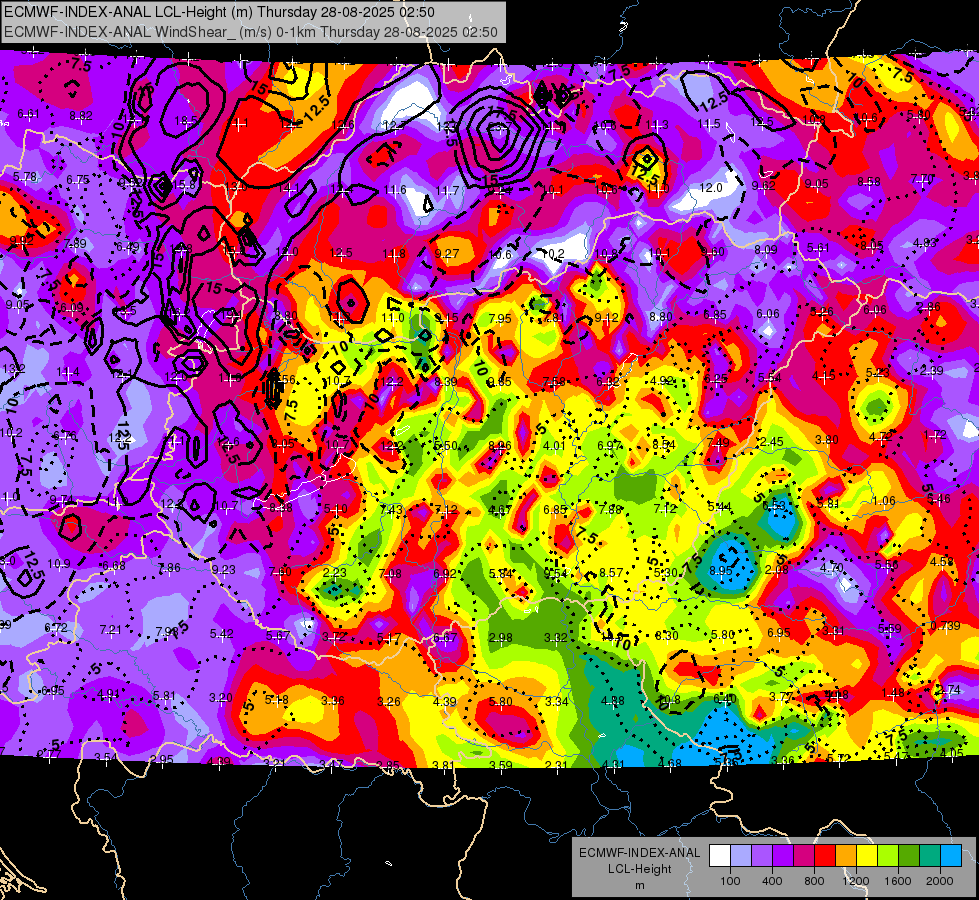Click the map value '0.739'

pos(945,626)
